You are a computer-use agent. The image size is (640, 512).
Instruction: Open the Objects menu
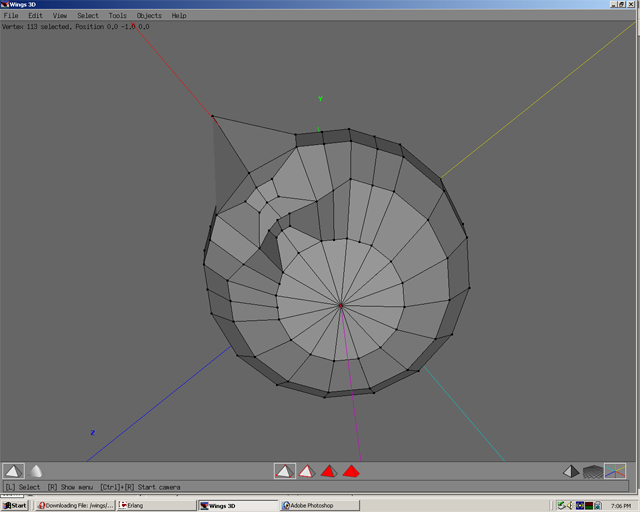[149, 16]
